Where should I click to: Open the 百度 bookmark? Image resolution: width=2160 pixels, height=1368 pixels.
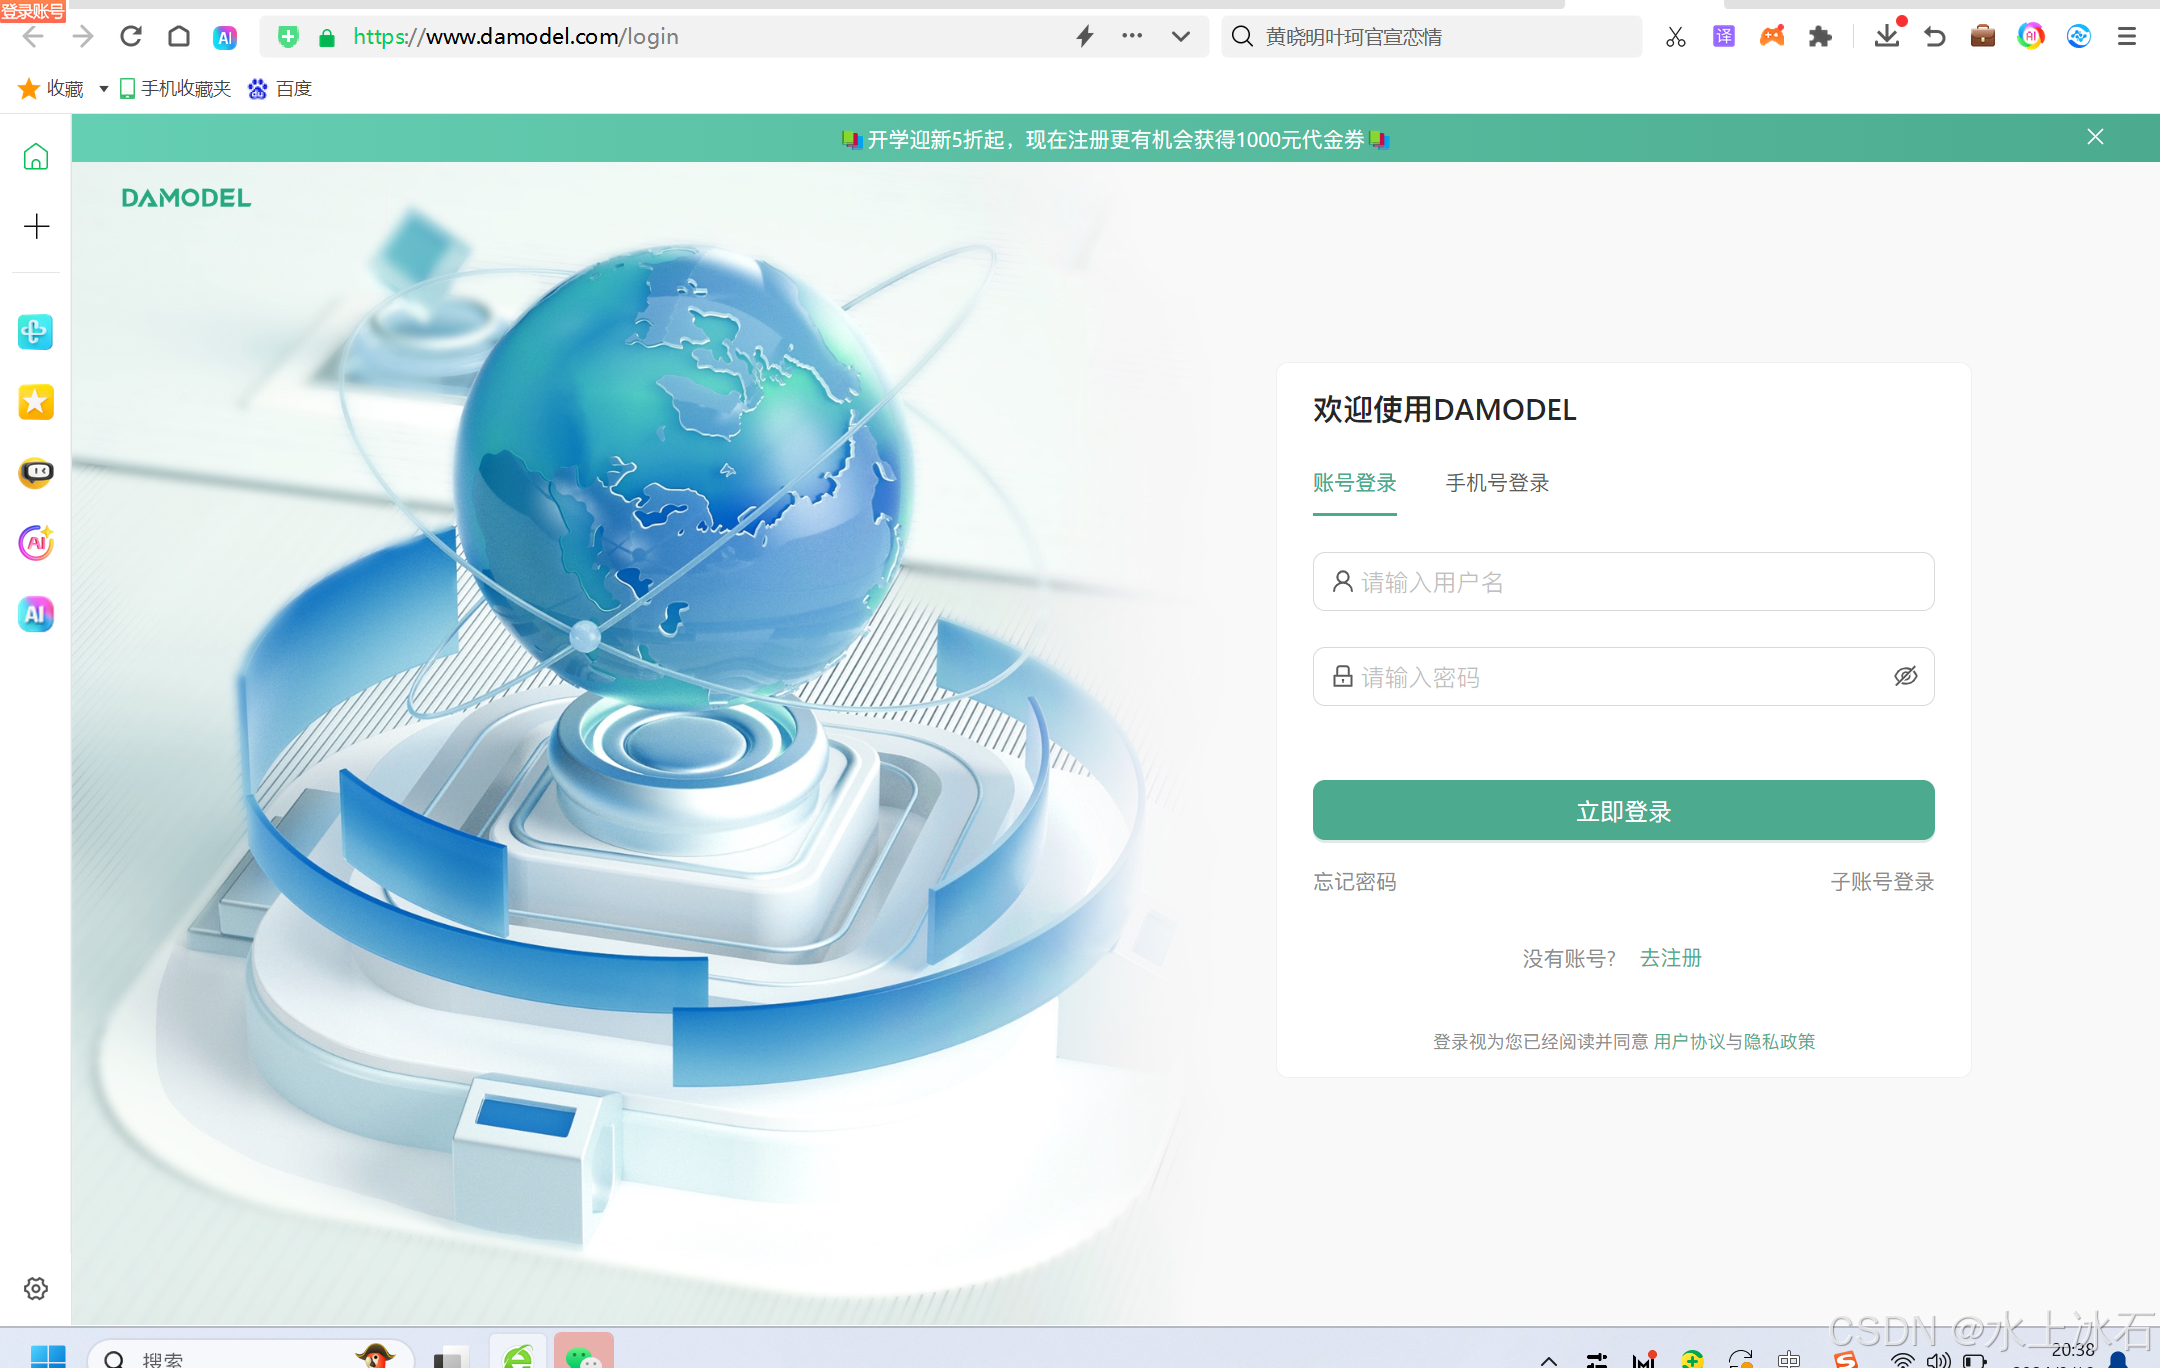[x=280, y=89]
